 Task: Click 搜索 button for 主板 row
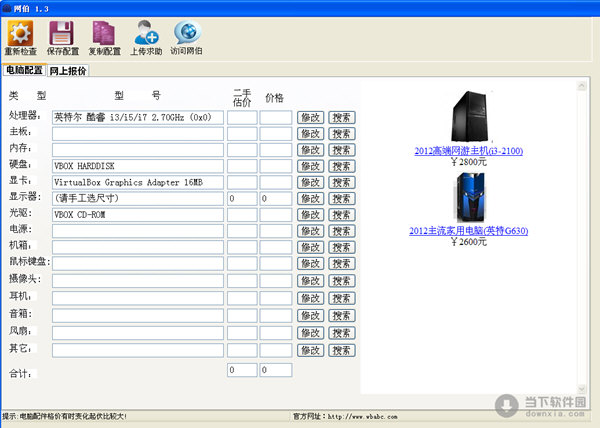point(342,133)
